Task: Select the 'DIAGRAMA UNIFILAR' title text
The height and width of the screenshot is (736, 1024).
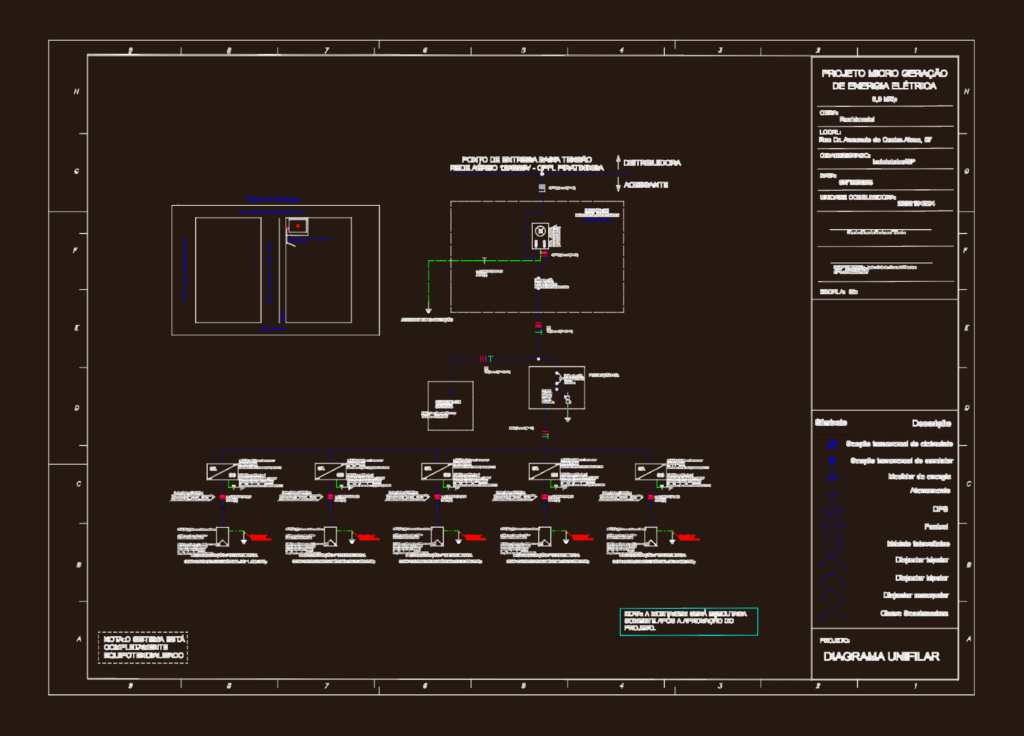Action: (881, 656)
